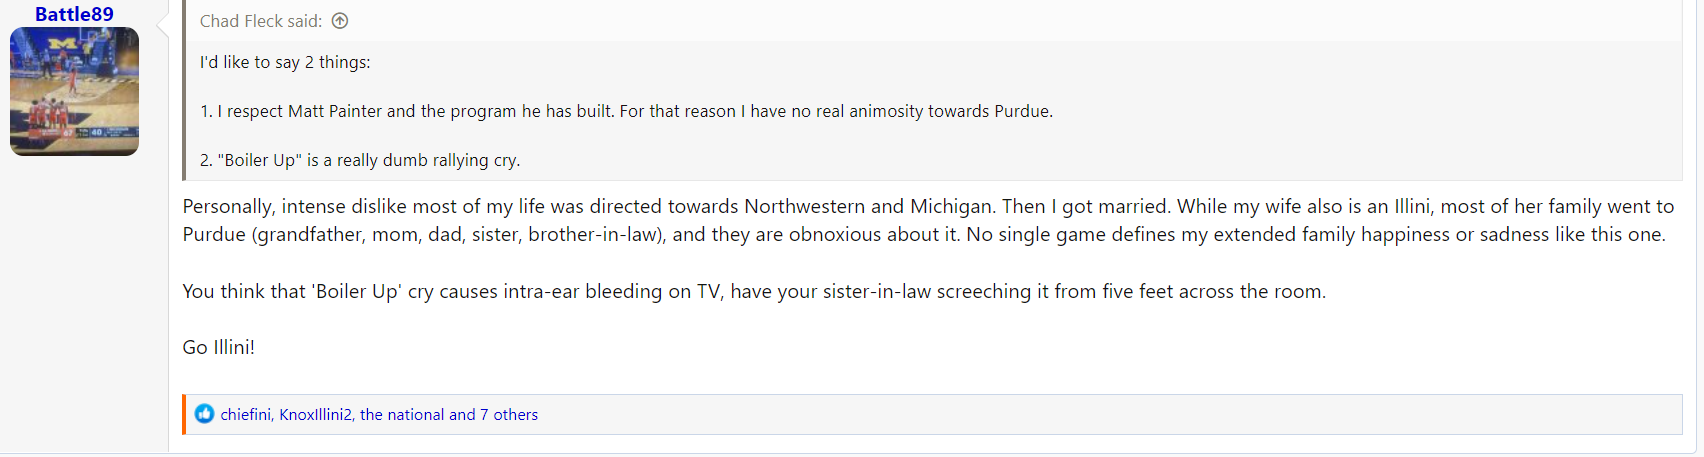This screenshot has height=457, width=1704.
Task: Open Battle89's avatar image
Action: 74,92
